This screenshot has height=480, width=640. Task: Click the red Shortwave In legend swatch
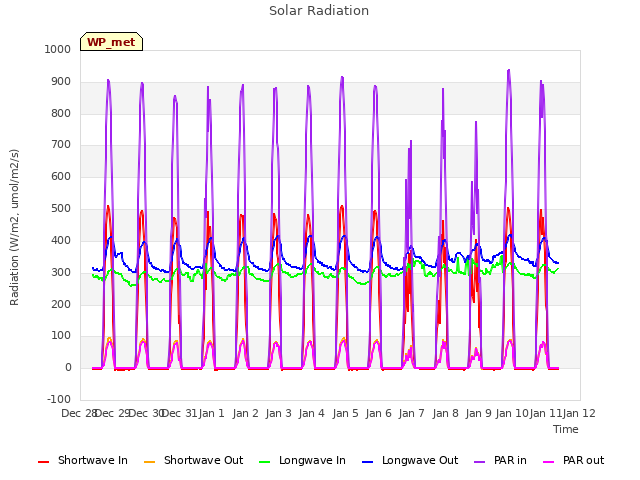pyautogui.click(x=44, y=462)
